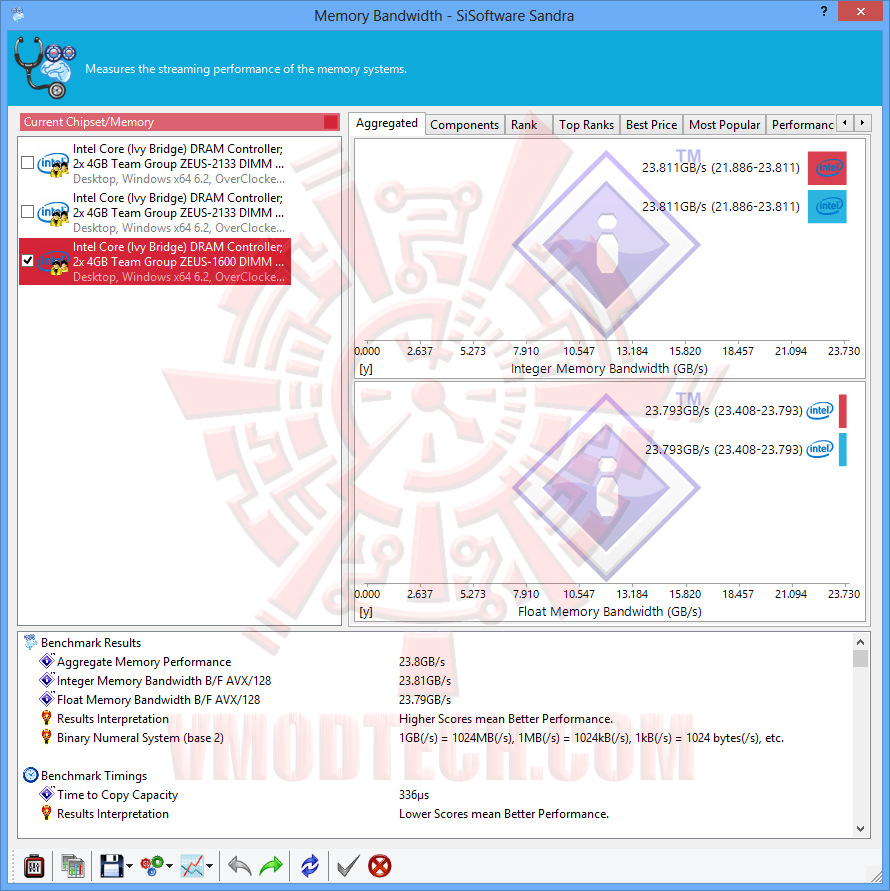Click the Sandra icon in title bar
Screen dimensions: 890x891
(18, 14)
